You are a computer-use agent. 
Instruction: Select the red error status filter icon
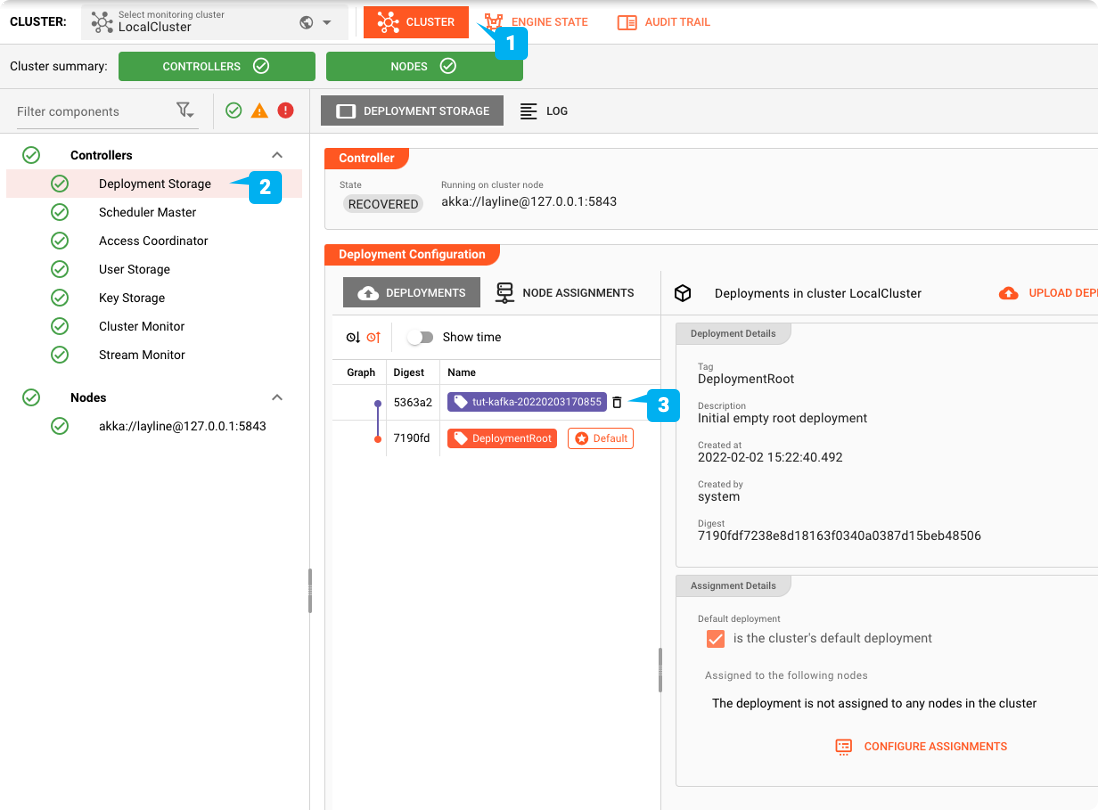pyautogui.click(x=285, y=110)
